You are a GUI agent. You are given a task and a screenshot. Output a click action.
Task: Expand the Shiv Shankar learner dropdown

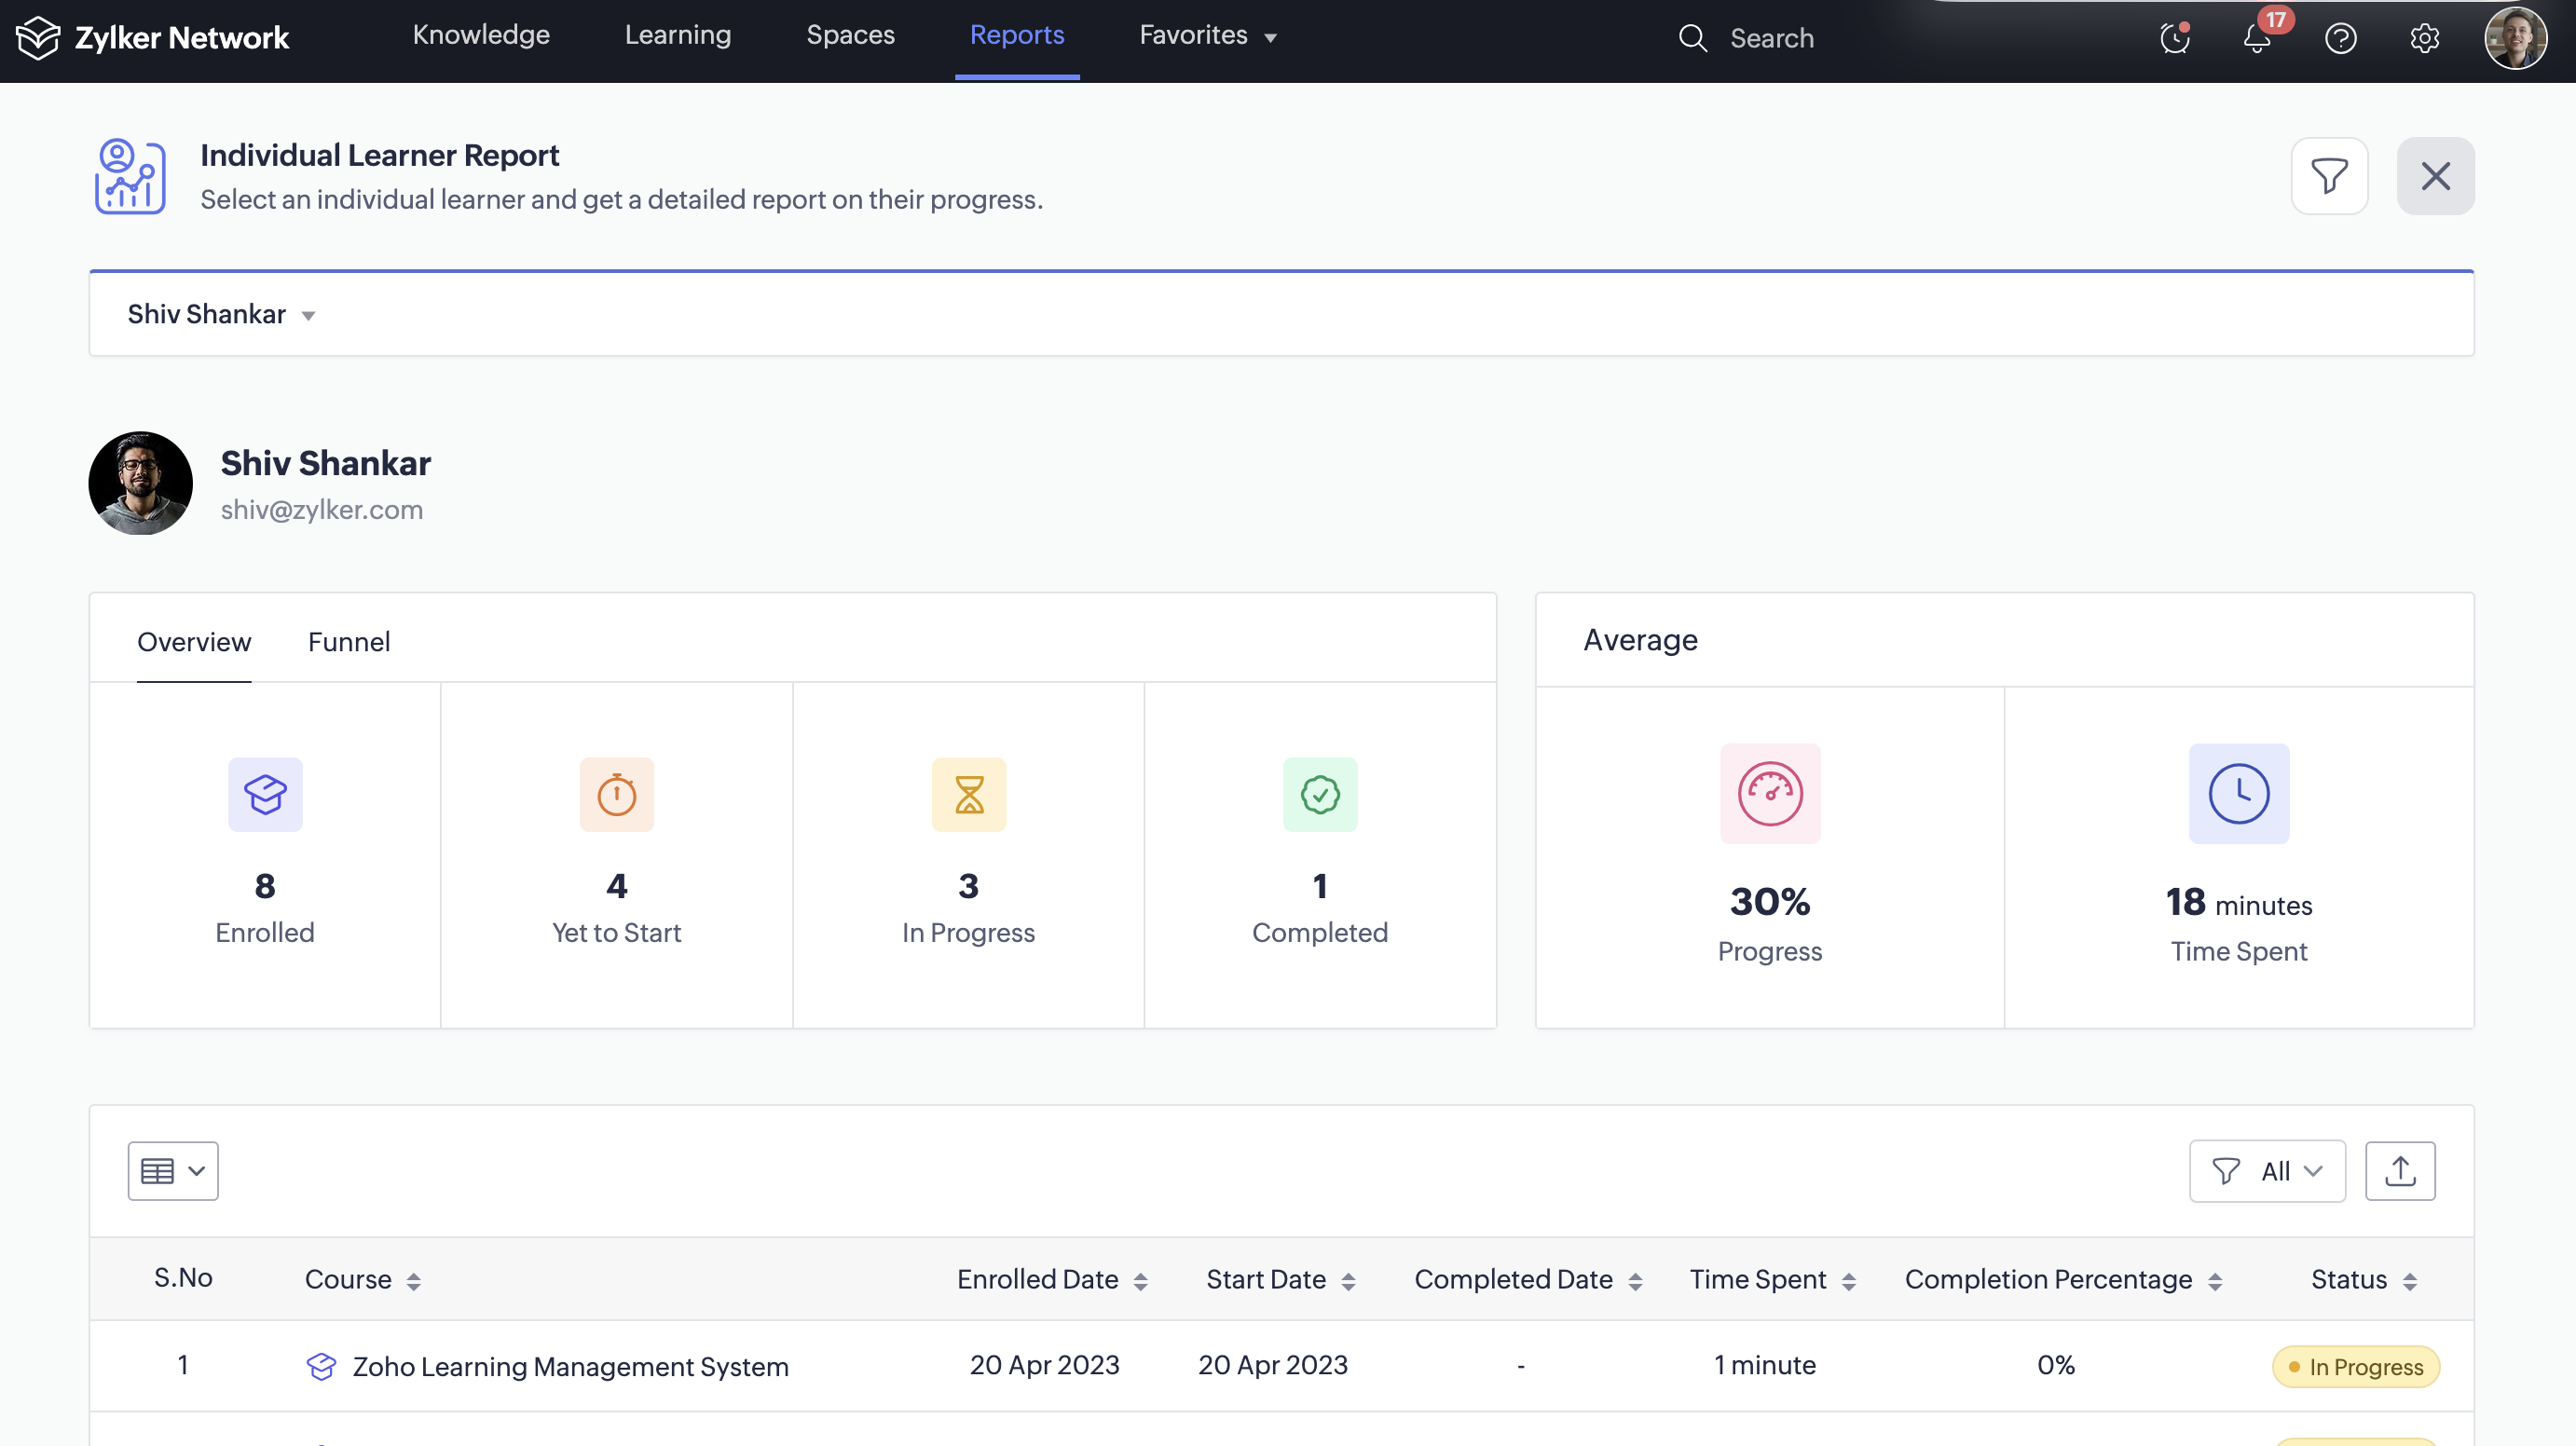coord(221,314)
